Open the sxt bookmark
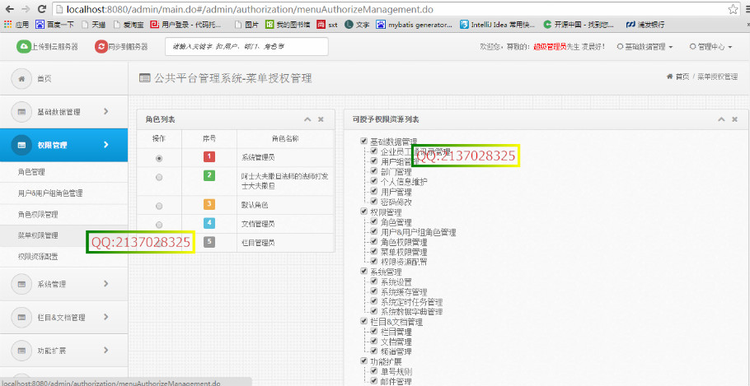Screen dimensions: 750x386 (x=328, y=24)
